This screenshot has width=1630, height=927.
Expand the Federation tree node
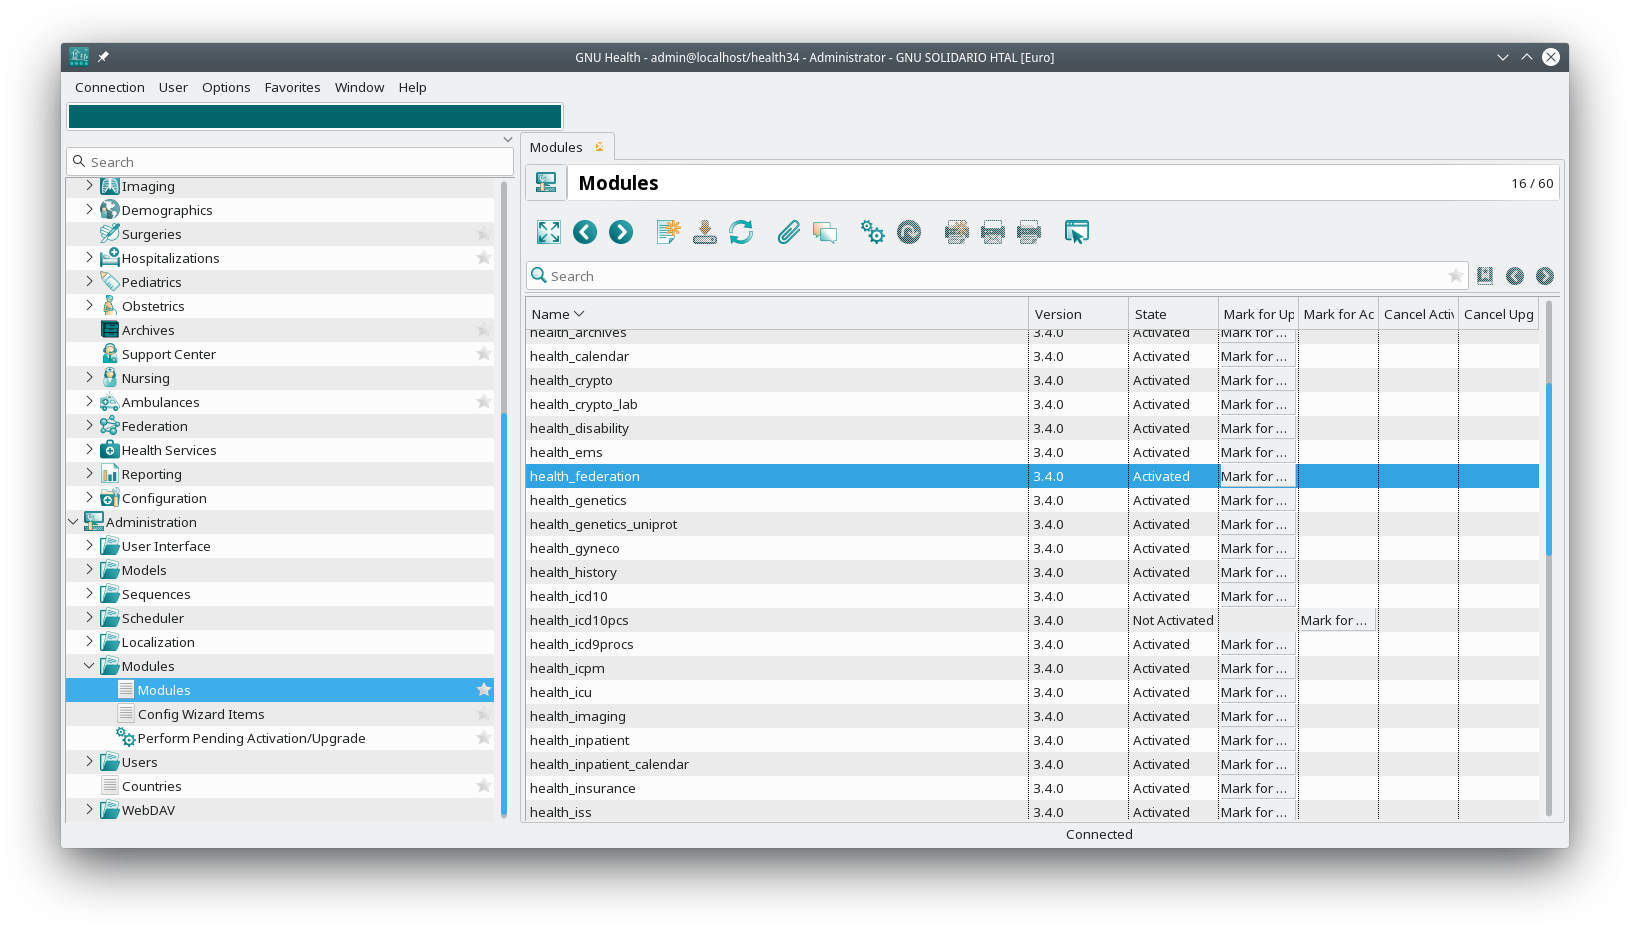point(89,426)
